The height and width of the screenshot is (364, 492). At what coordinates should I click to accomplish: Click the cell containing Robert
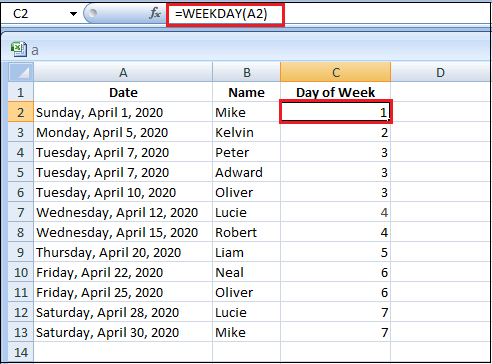pyautogui.click(x=246, y=232)
